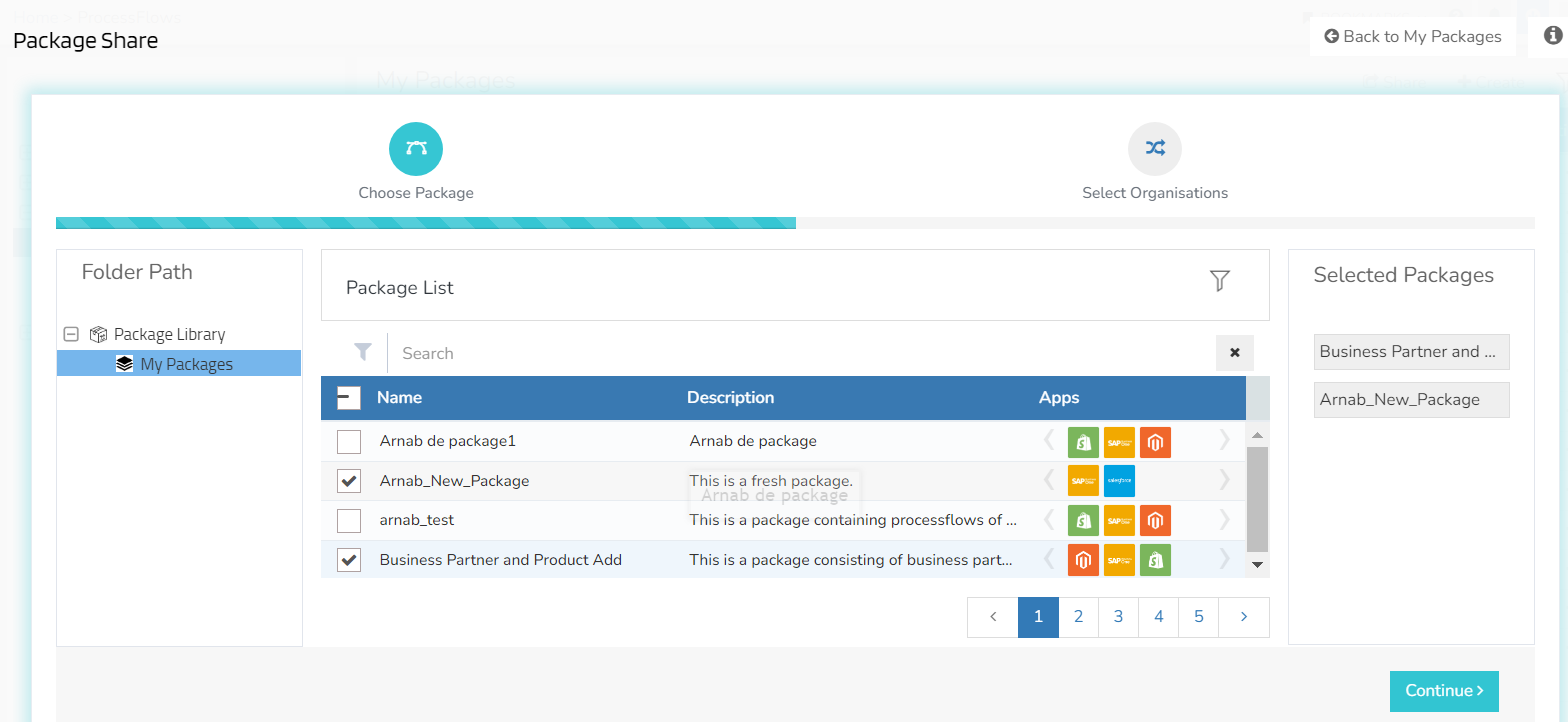Viewport: 1568px width, 722px height.
Task: Click Shopify icon in Arnab de package1 row
Action: [x=1083, y=441]
